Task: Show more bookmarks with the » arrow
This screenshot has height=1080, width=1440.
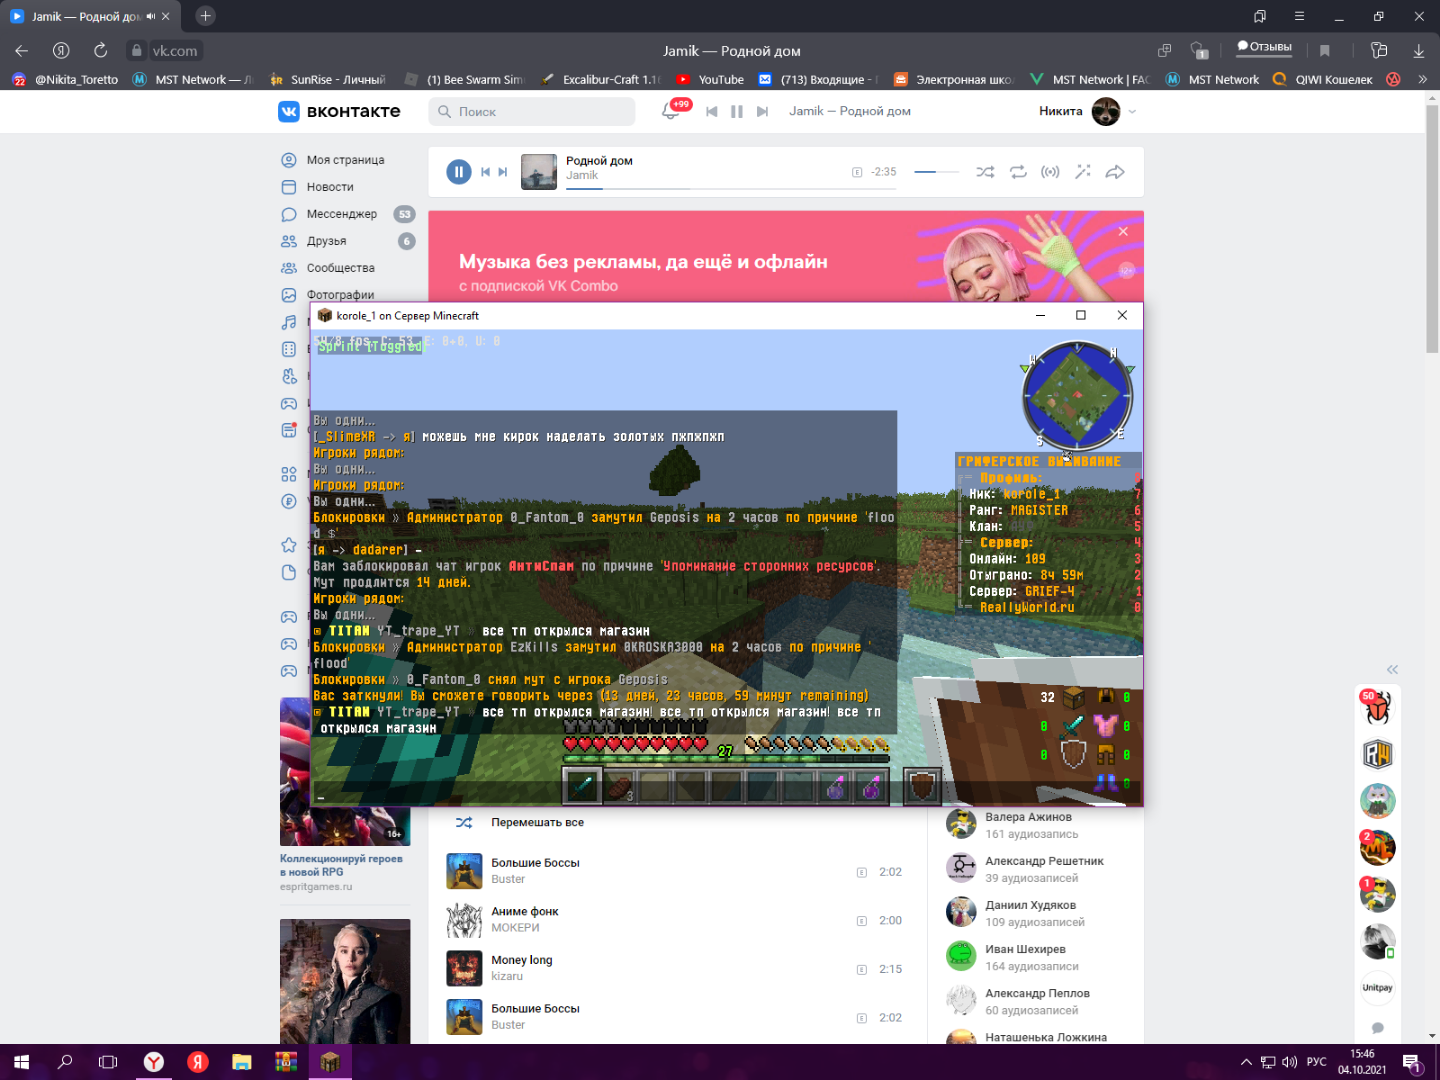Action: click(1423, 80)
